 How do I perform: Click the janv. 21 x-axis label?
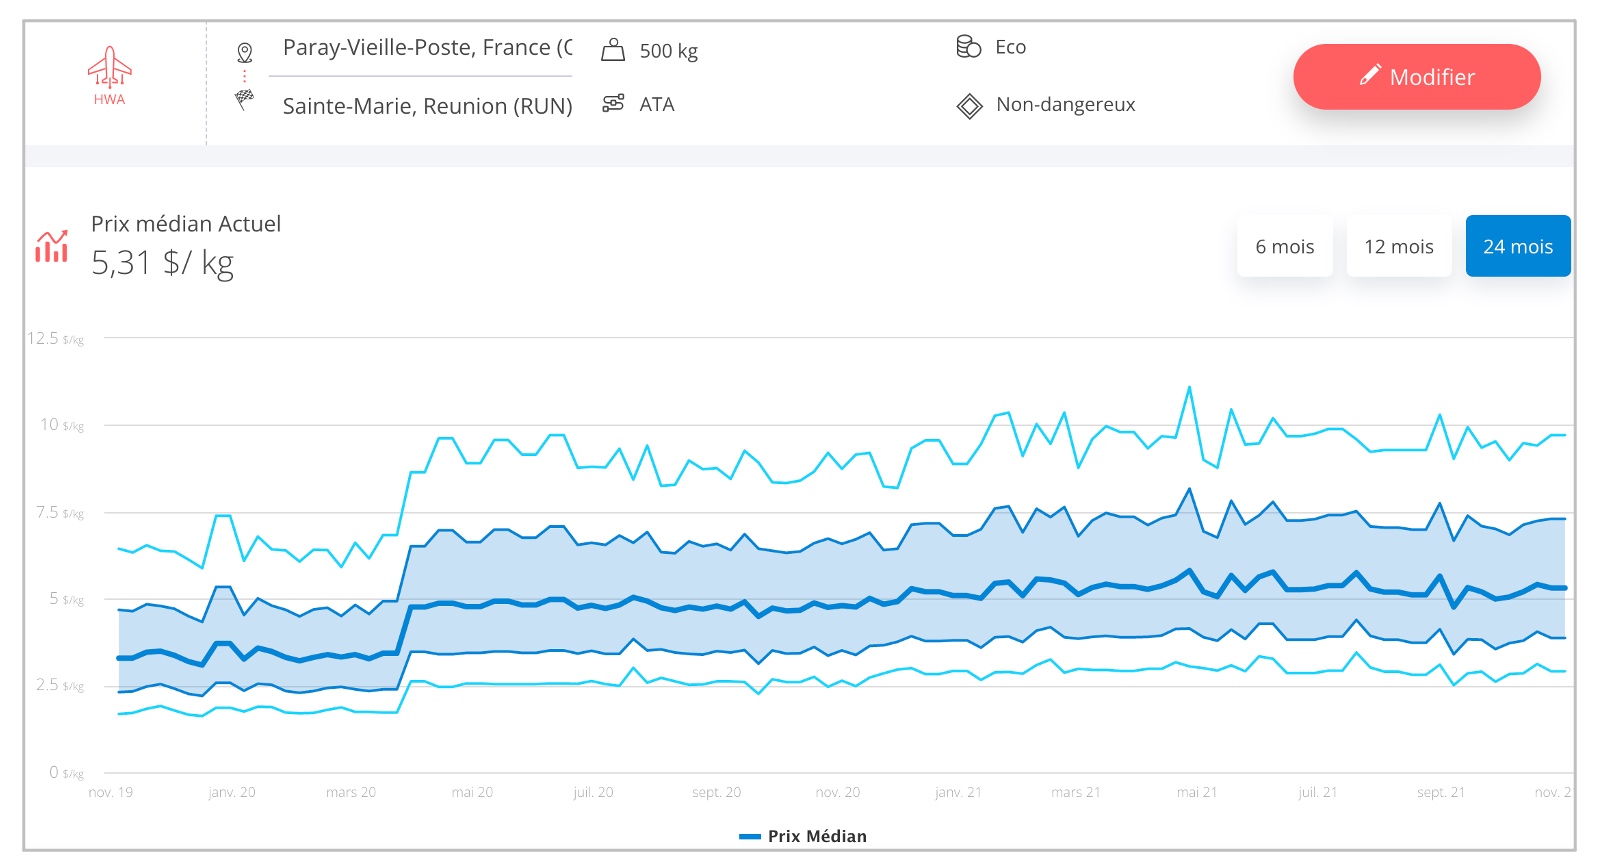pos(958,792)
